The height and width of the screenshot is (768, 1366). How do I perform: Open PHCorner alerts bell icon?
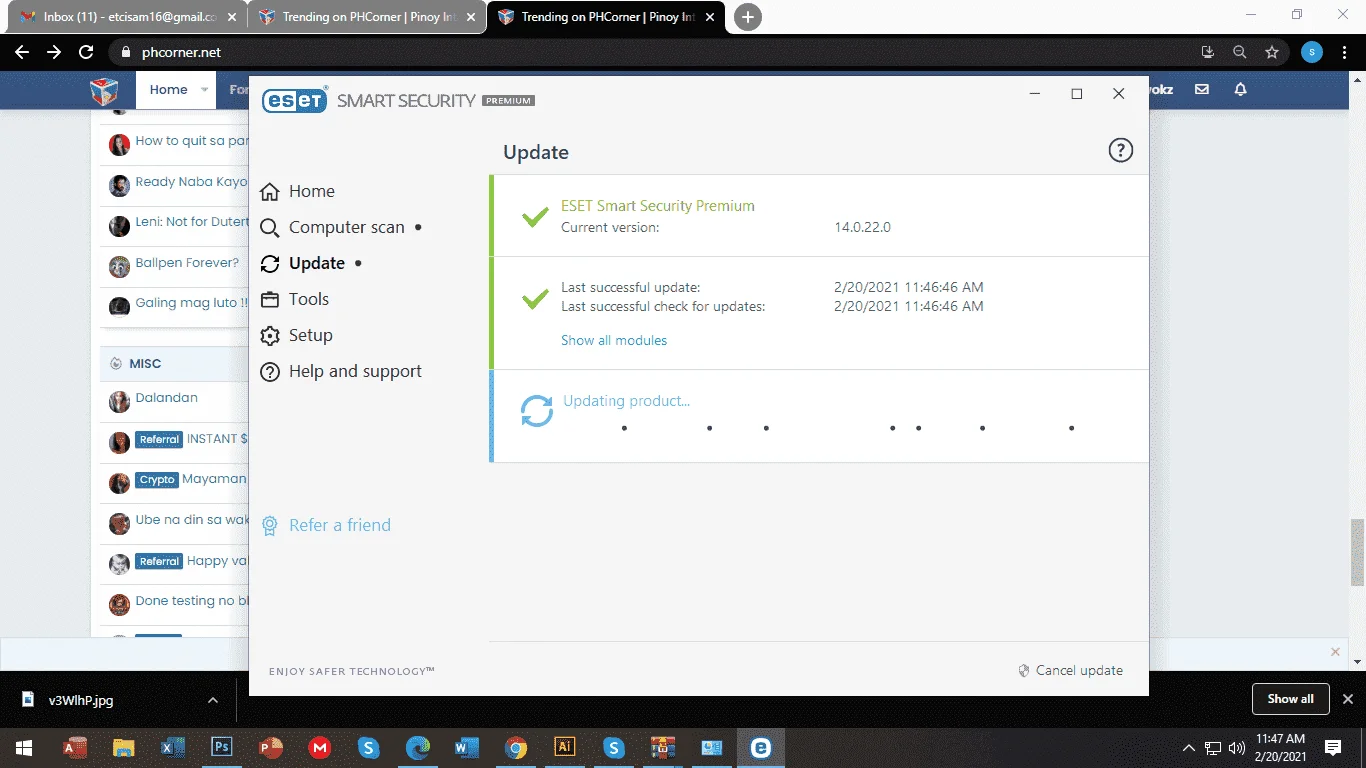point(1240,89)
